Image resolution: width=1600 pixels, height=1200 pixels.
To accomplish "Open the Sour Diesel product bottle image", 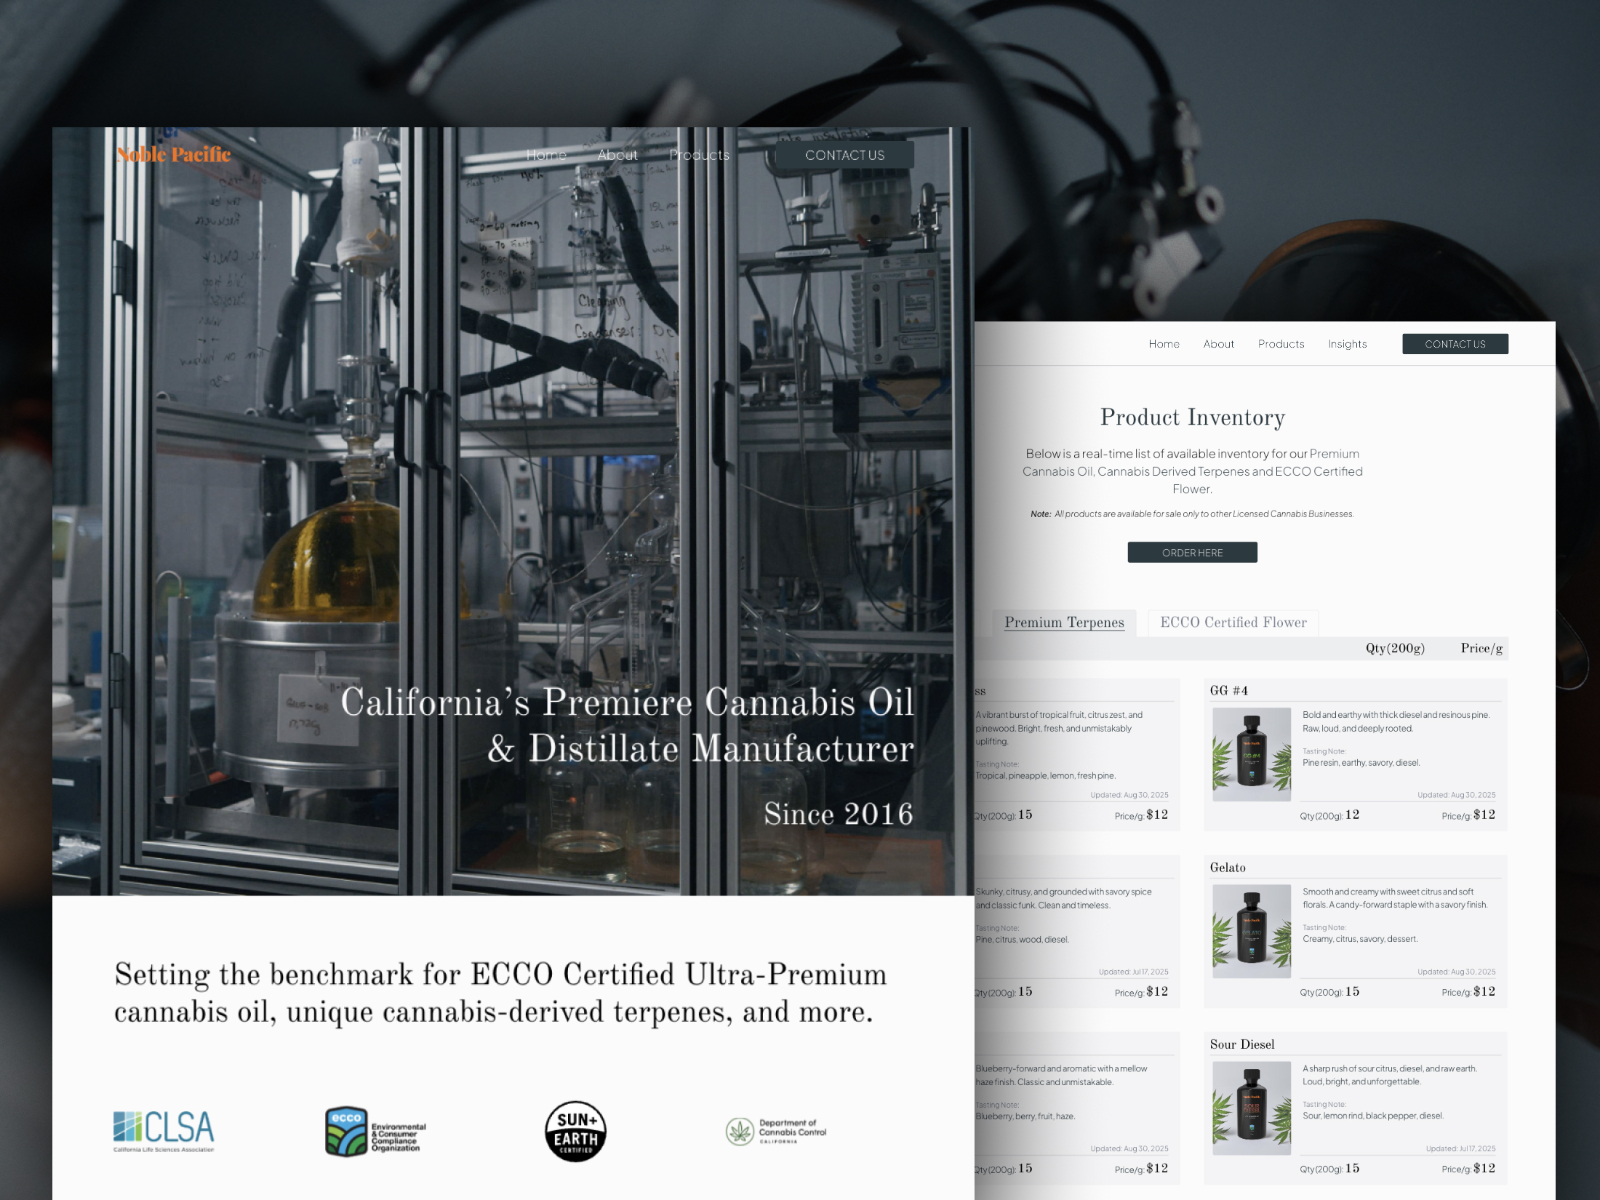I will (1252, 1108).
